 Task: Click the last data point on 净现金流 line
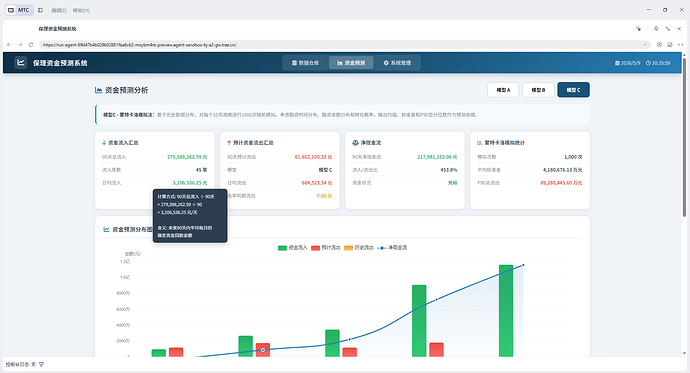click(x=523, y=265)
